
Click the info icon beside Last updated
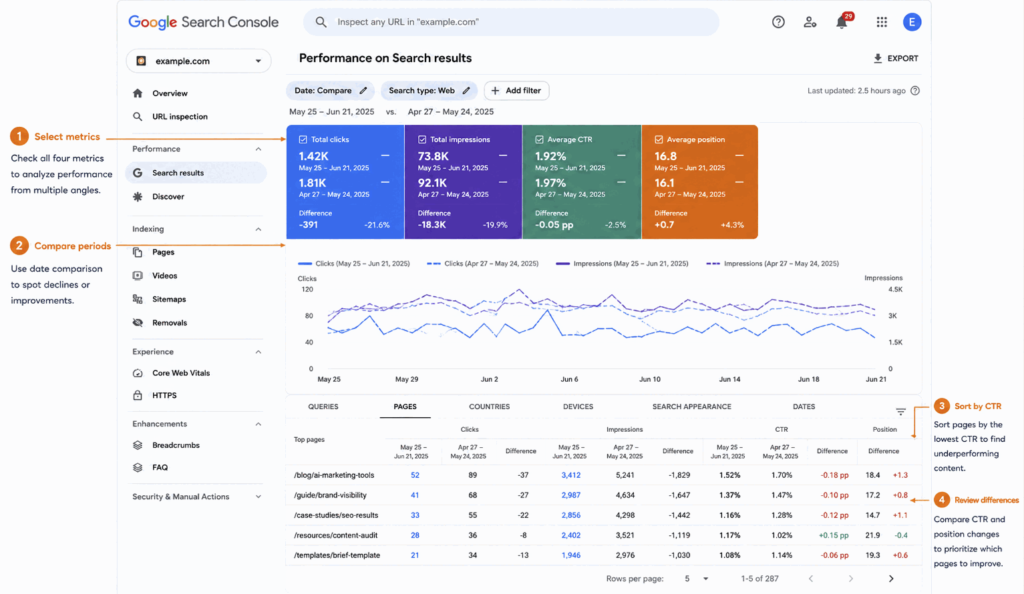[915, 91]
